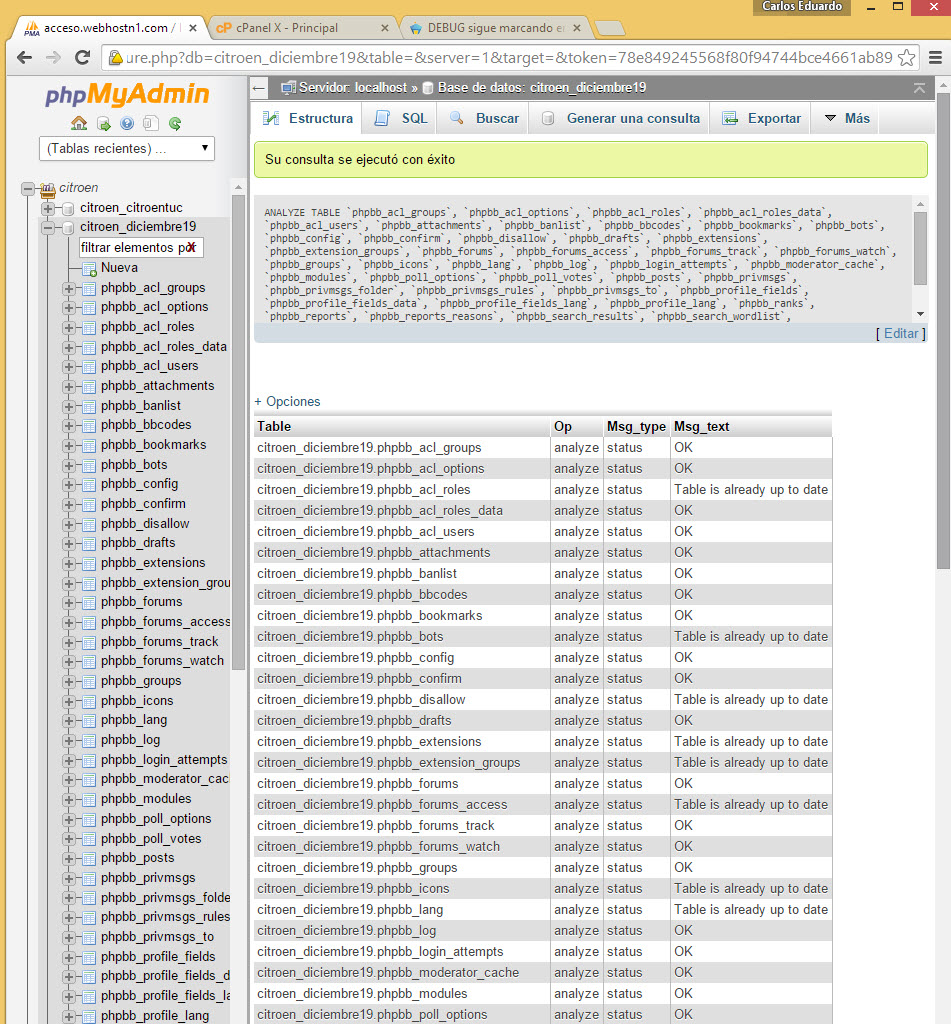This screenshot has height=1024, width=951.
Task: Click the Nueva new table icon
Action: [89, 268]
